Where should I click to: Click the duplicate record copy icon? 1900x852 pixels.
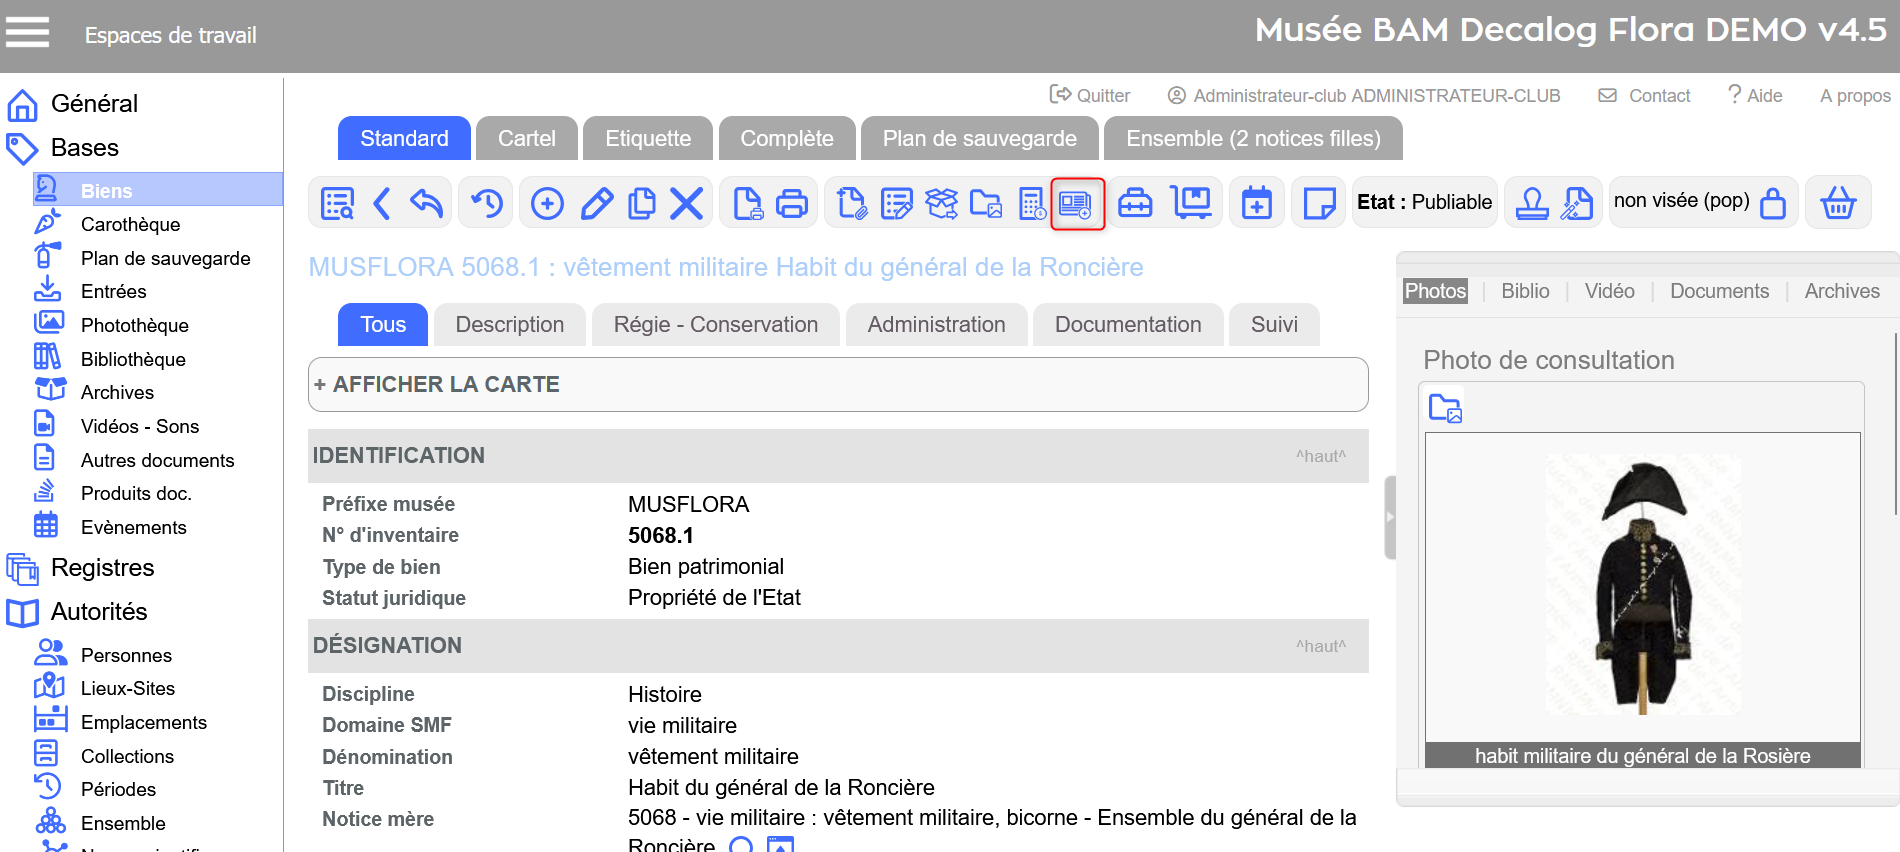[x=641, y=203]
